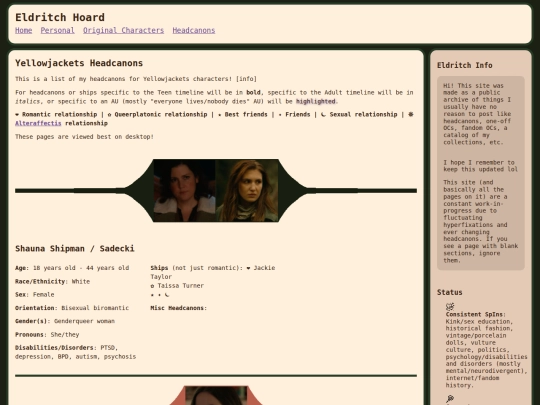
Task: Click the Shauna Shipman / Sadecki heading
Action: pyautogui.click(x=75, y=249)
